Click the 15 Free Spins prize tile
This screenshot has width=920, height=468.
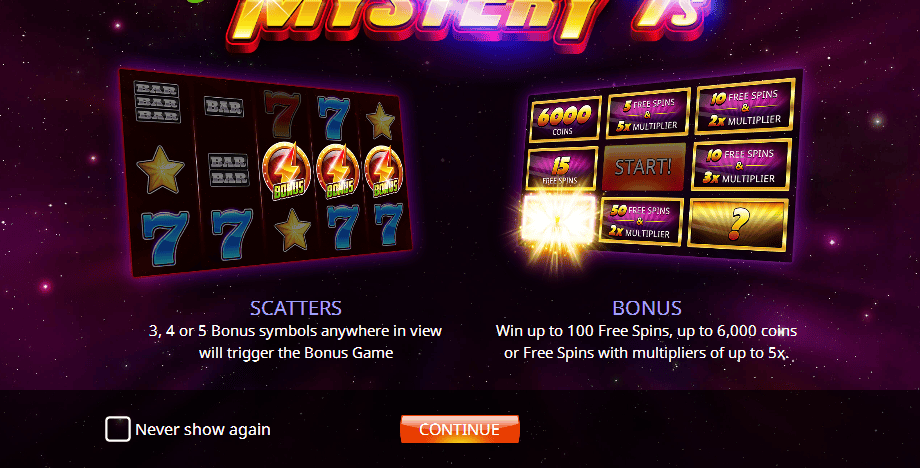pos(562,168)
